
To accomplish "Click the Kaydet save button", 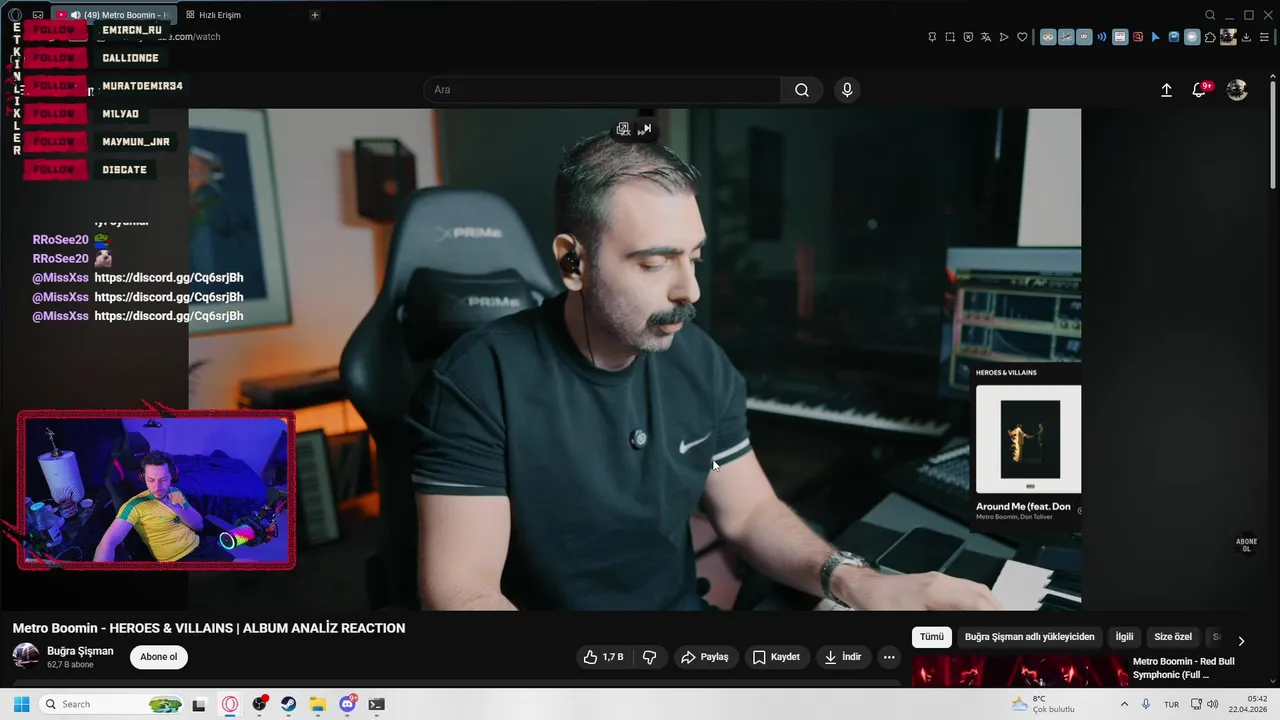I will point(776,657).
